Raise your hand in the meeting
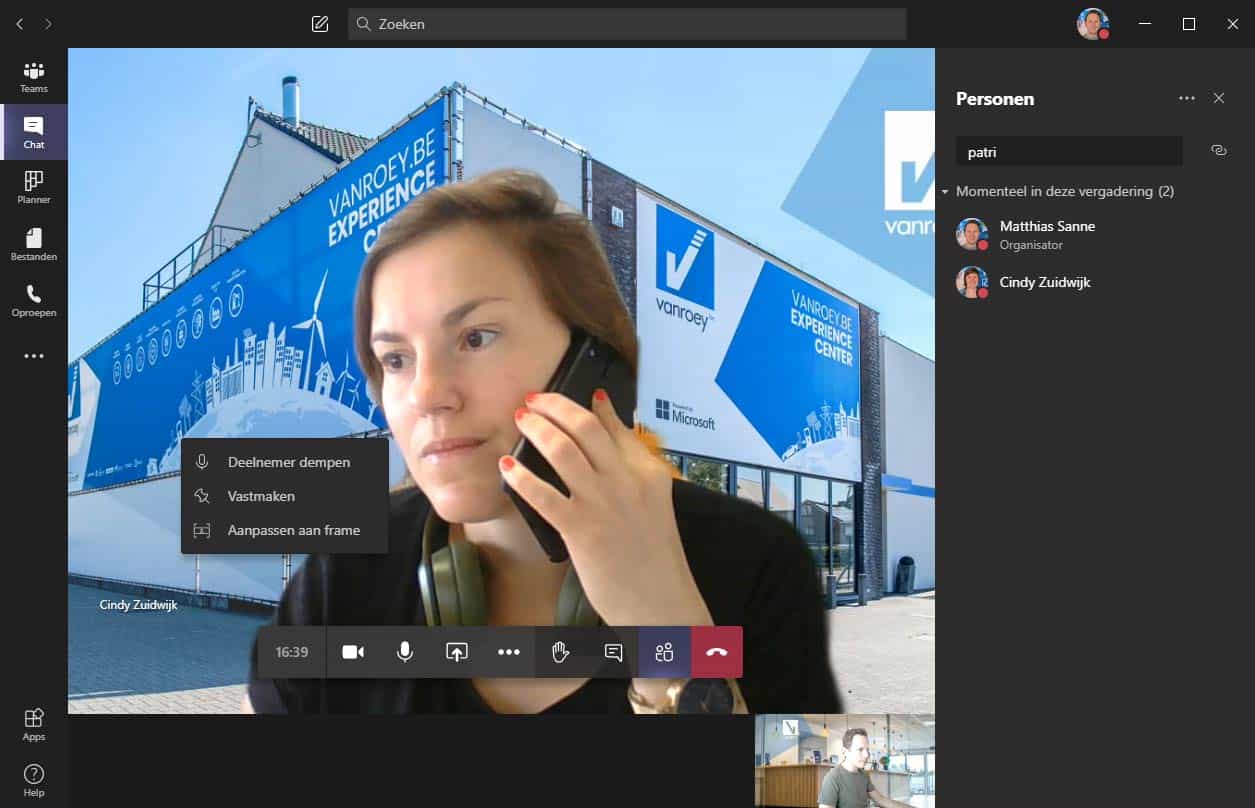The width and height of the screenshot is (1255, 808). (x=561, y=652)
